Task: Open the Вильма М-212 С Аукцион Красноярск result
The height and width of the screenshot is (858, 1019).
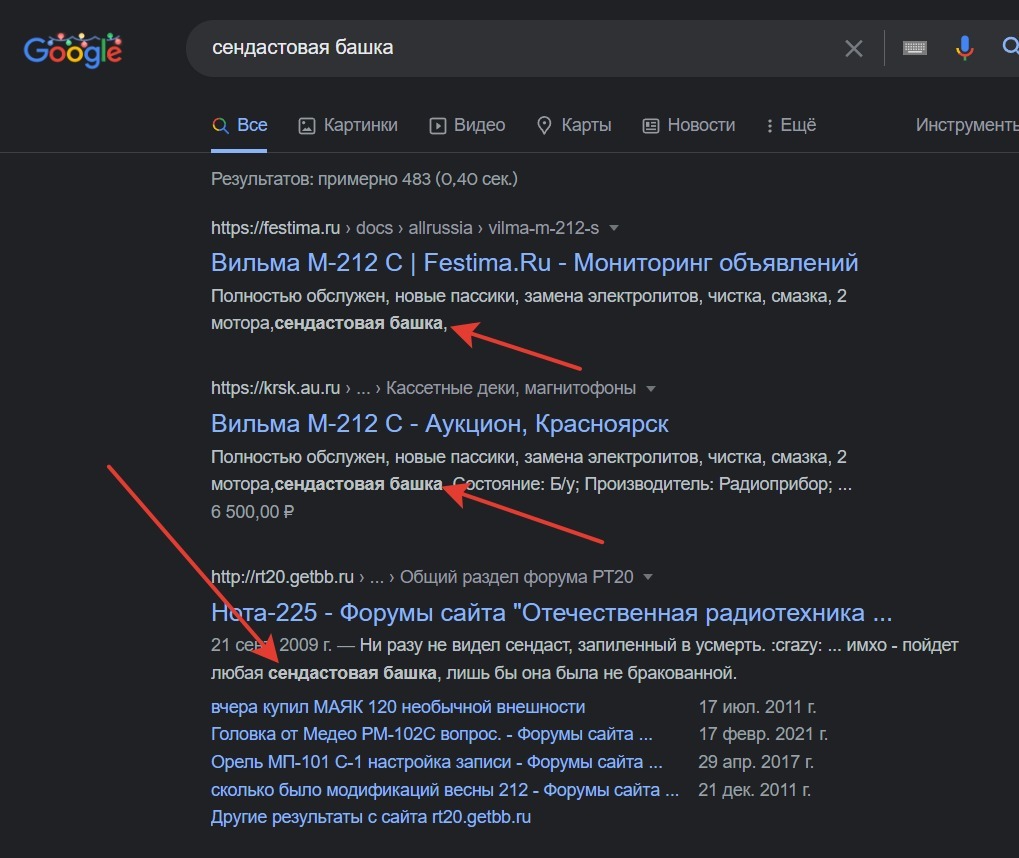Action: coord(439,423)
